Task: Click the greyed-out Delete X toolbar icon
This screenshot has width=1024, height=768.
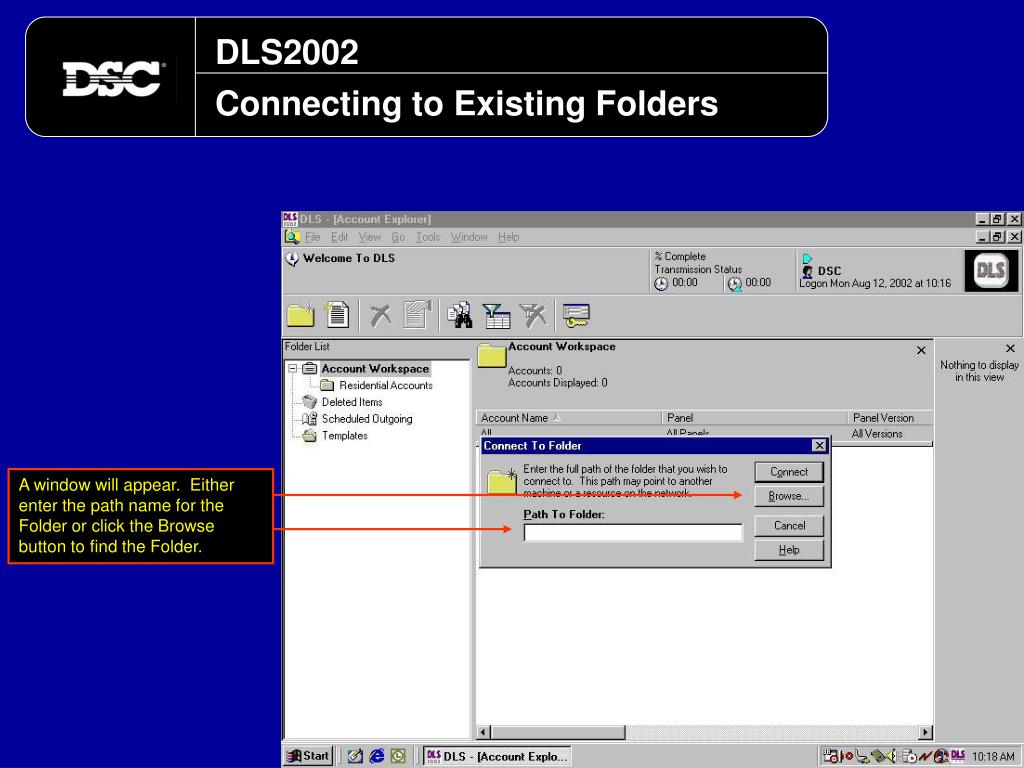Action: 381,315
